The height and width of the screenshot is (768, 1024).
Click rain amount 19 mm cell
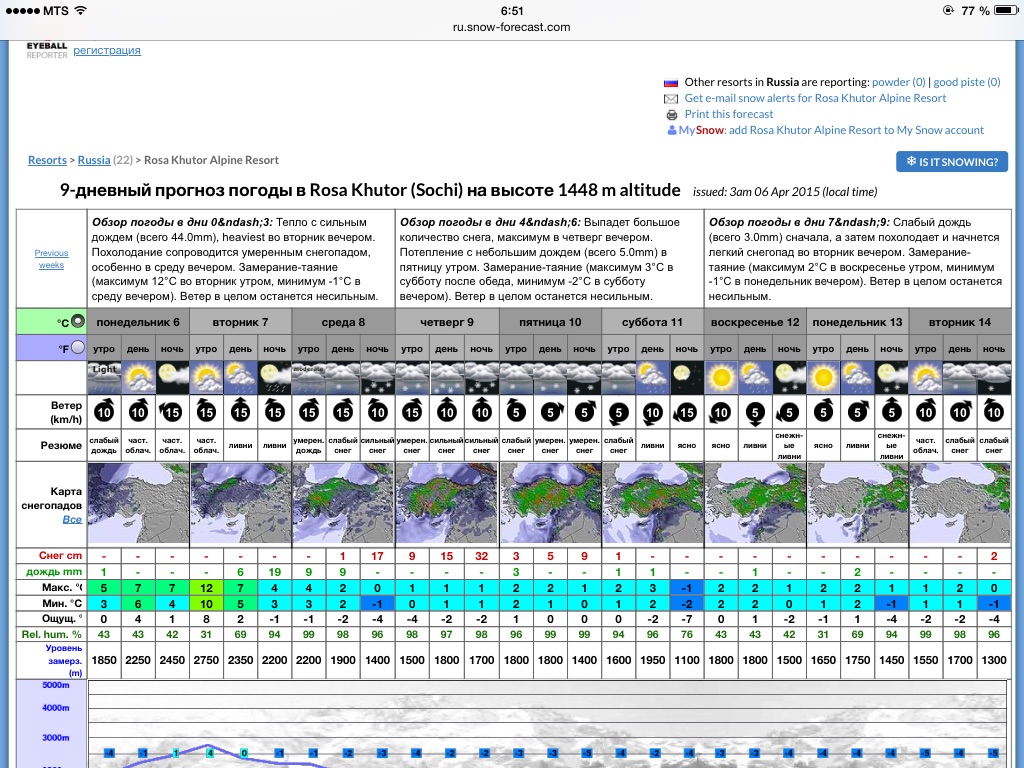pyautogui.click(x=274, y=571)
